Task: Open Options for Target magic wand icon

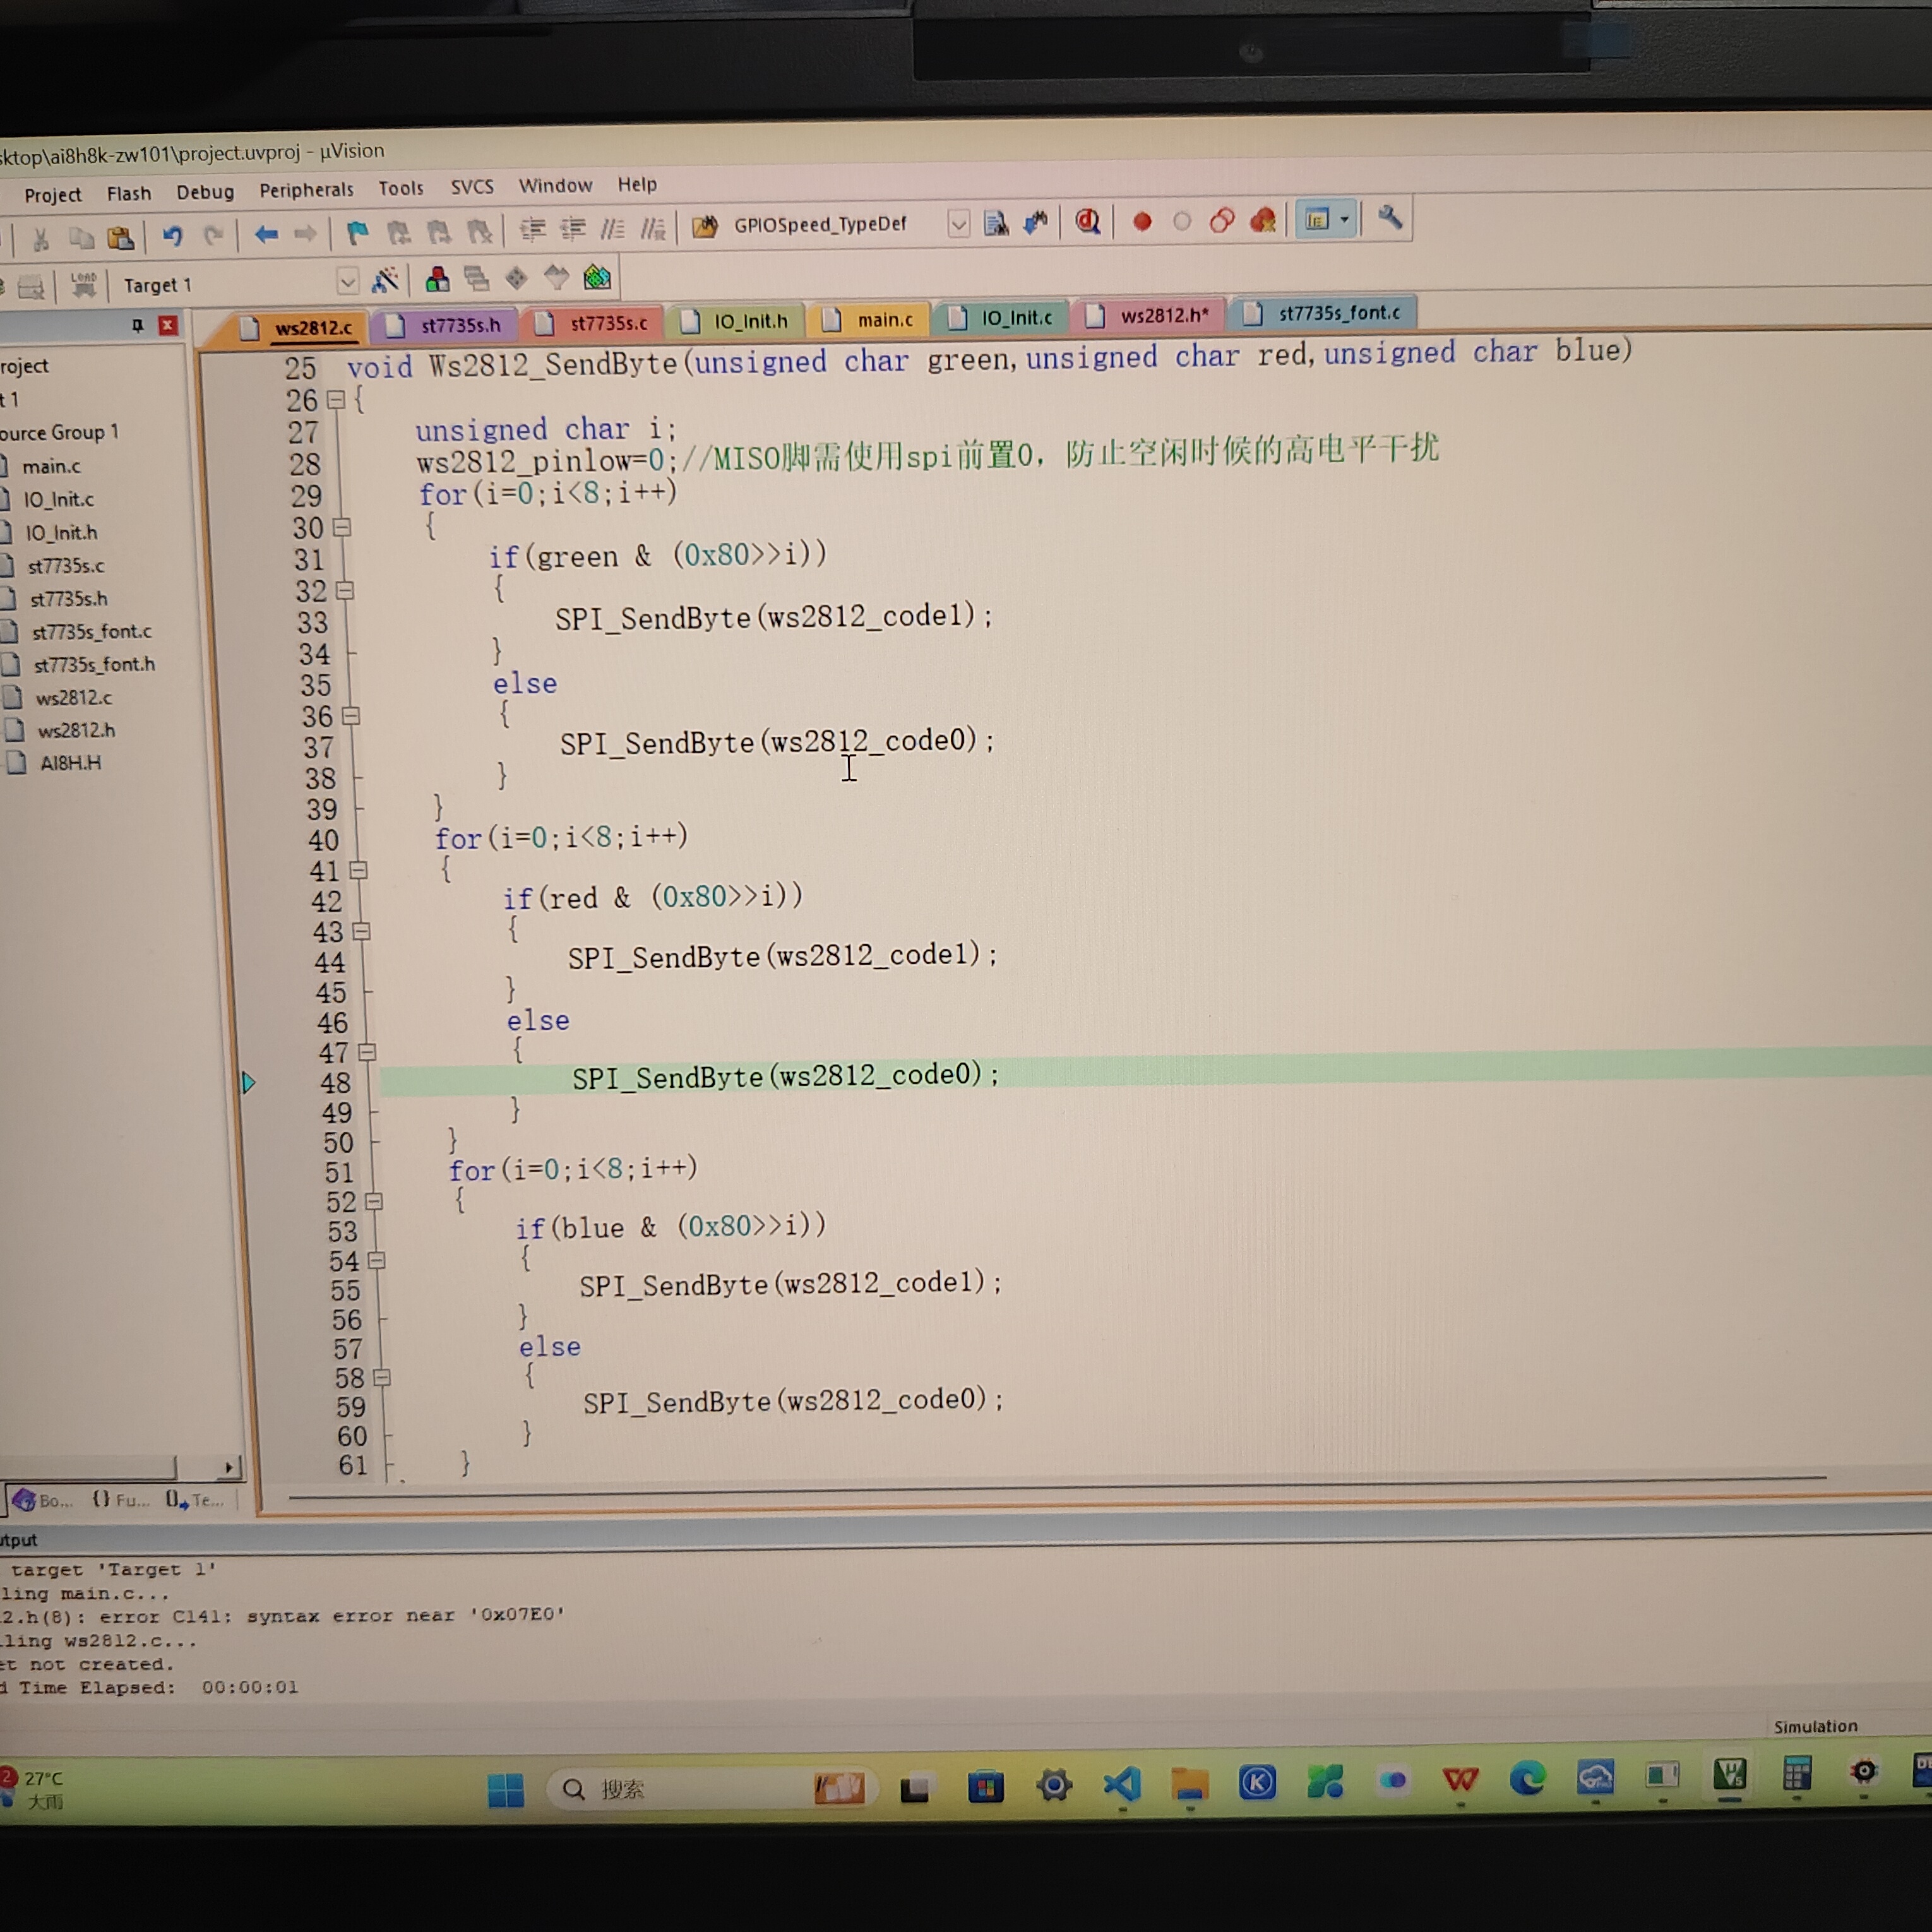Action: [385, 280]
